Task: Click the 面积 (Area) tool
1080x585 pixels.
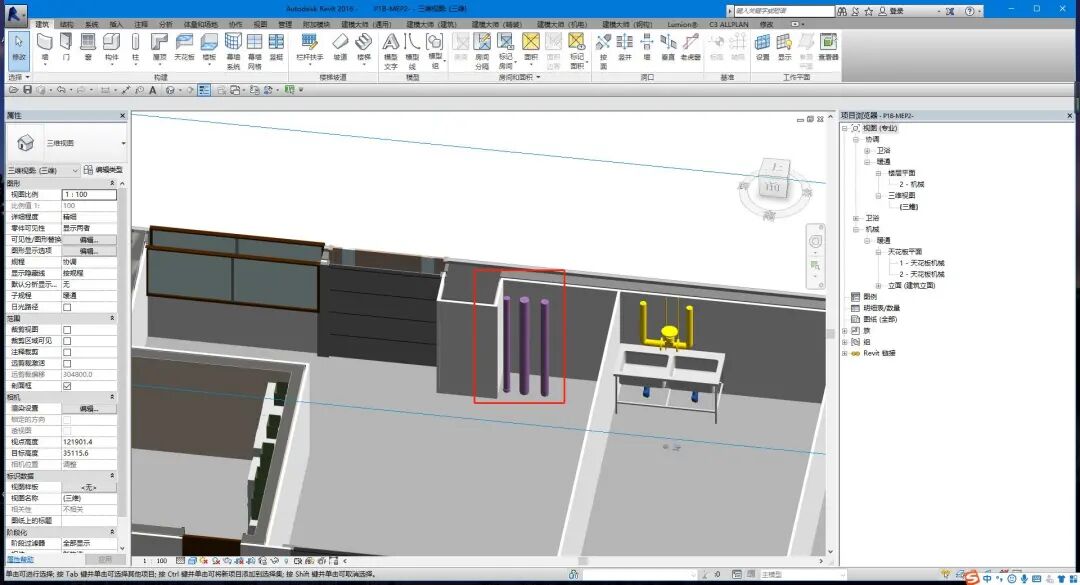Action: [530, 47]
